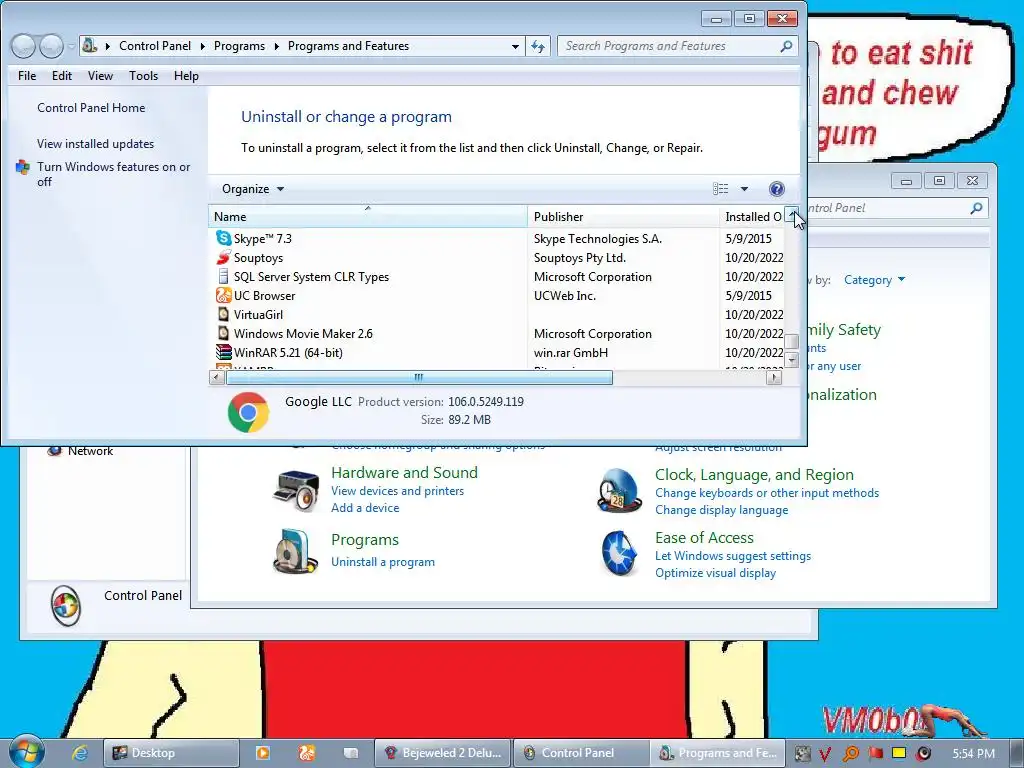Click the SQL Server System CLR Types icon

pos(223,276)
